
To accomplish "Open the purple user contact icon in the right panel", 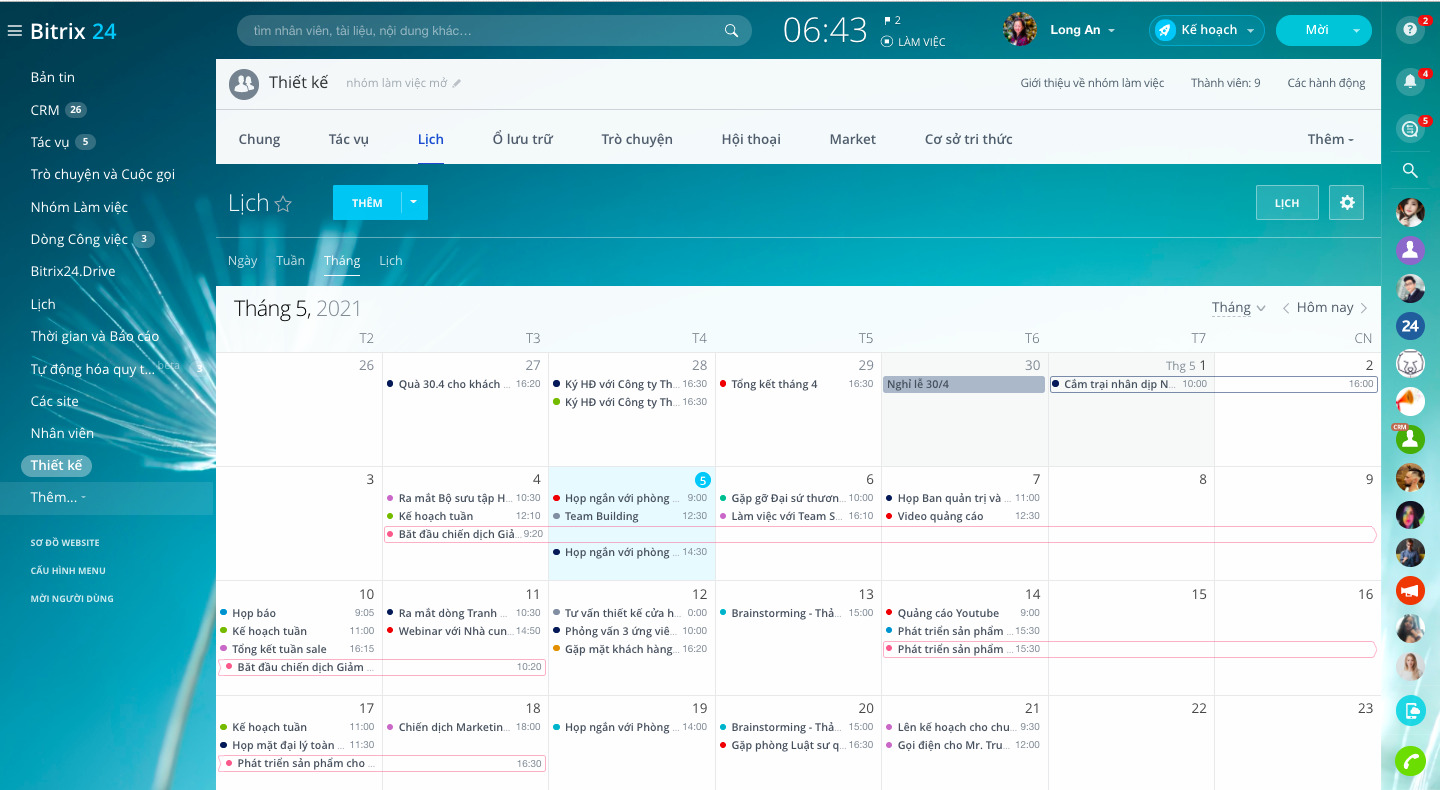I will pyautogui.click(x=1410, y=250).
